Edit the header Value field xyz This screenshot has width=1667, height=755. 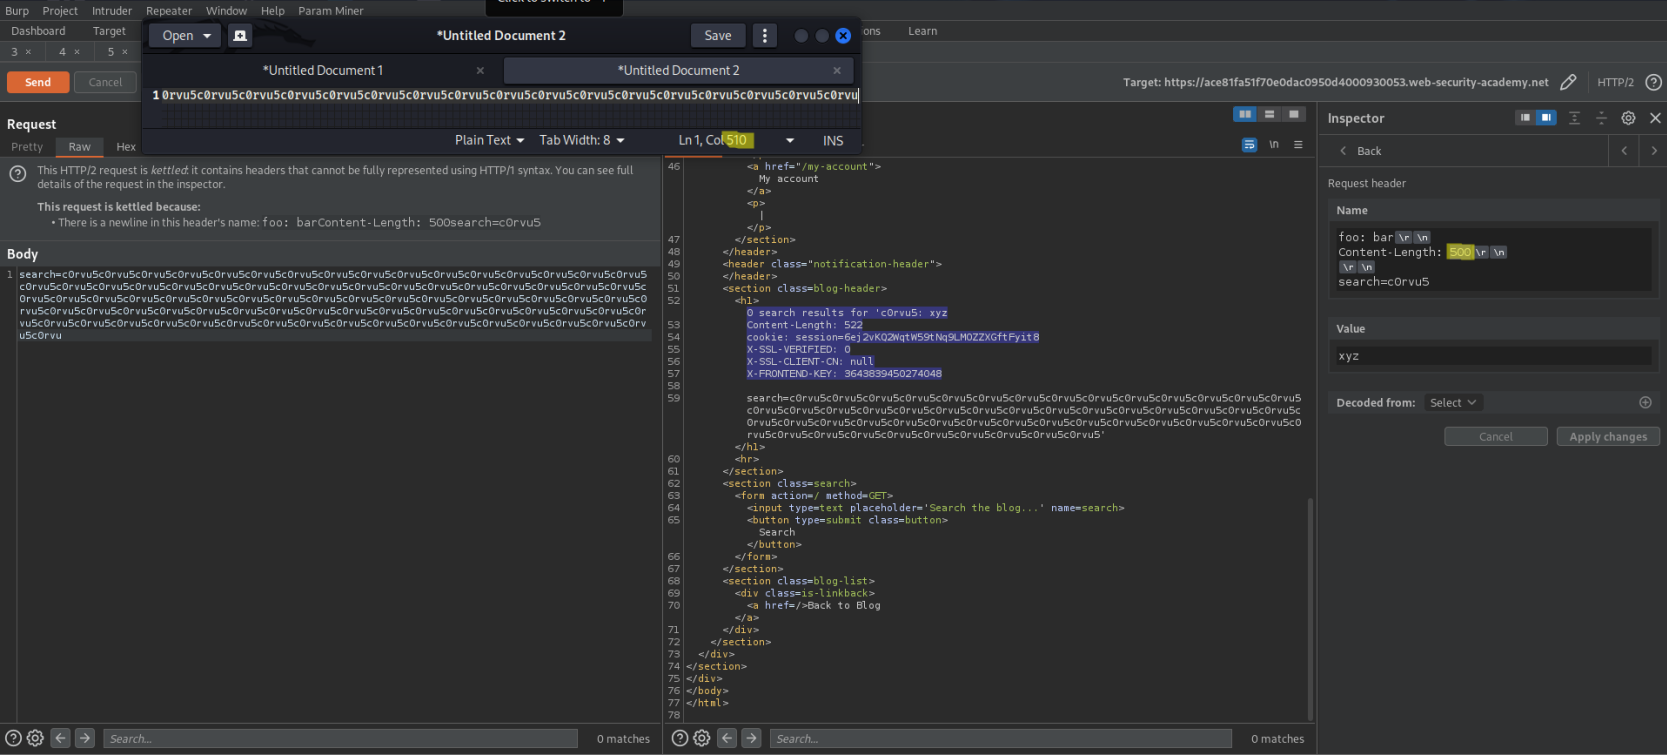(1494, 356)
